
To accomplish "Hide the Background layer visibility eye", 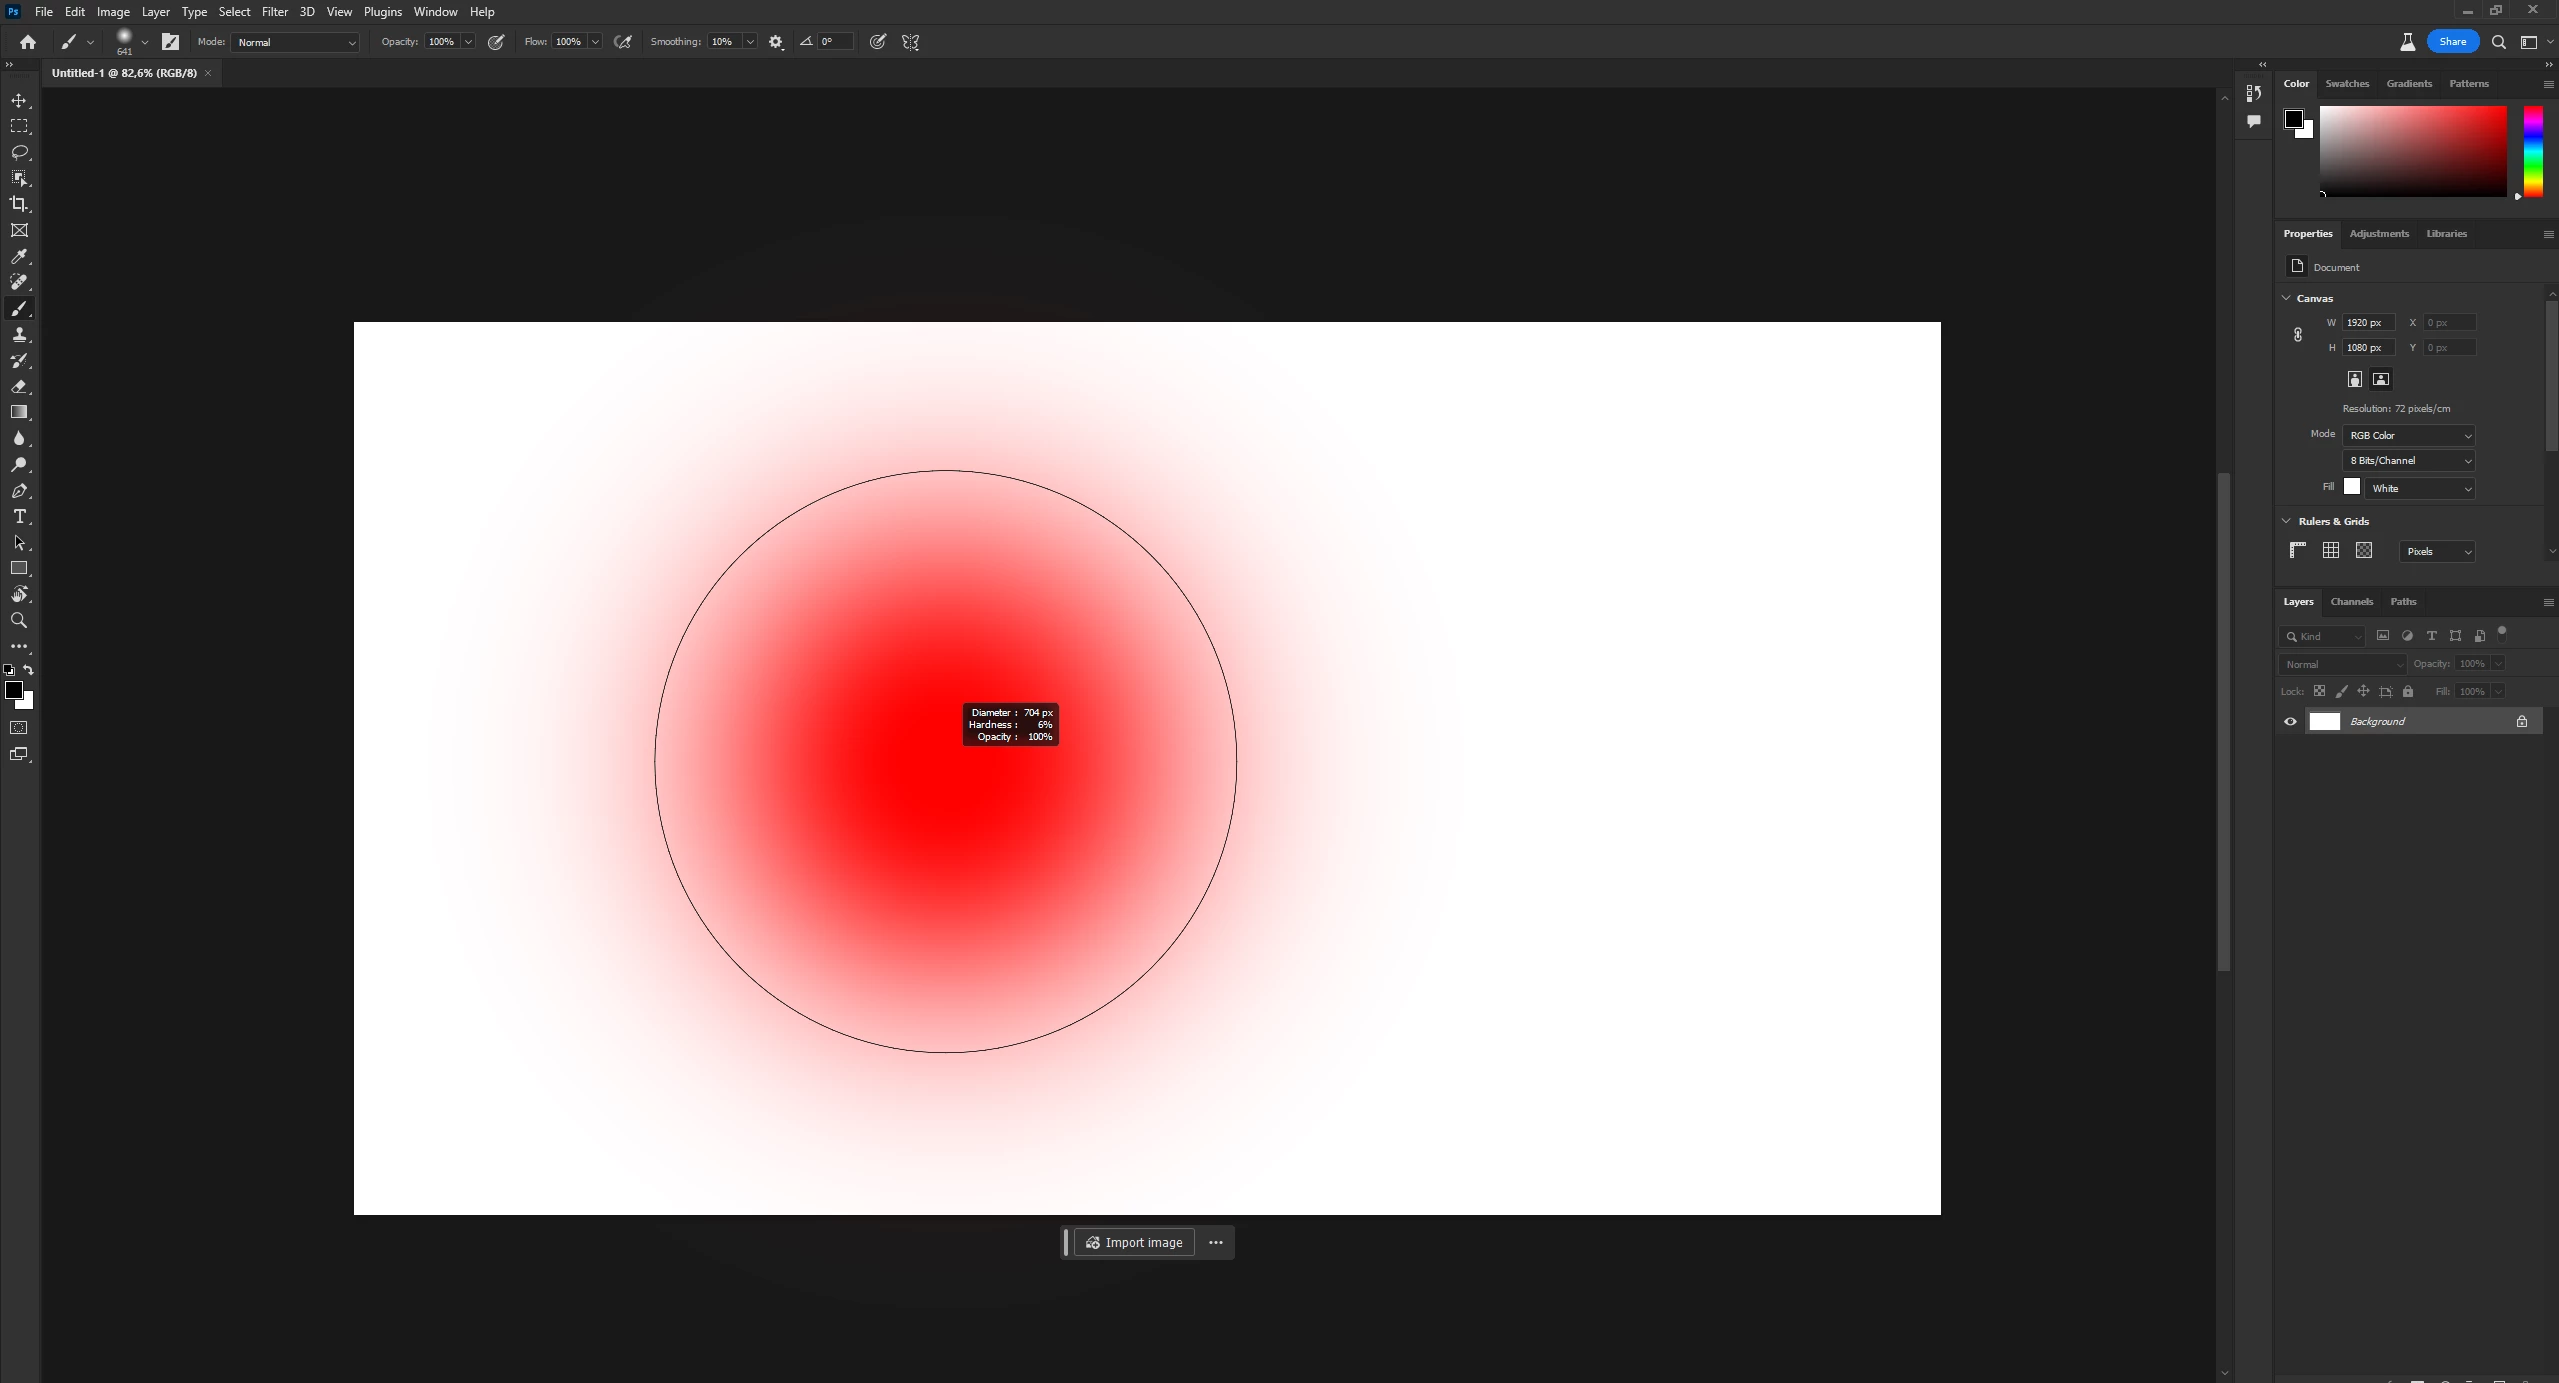I will (2290, 722).
